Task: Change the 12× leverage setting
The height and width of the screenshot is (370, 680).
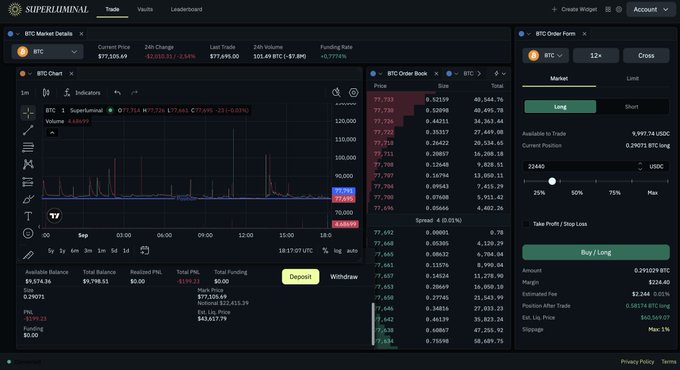Action: (596, 56)
